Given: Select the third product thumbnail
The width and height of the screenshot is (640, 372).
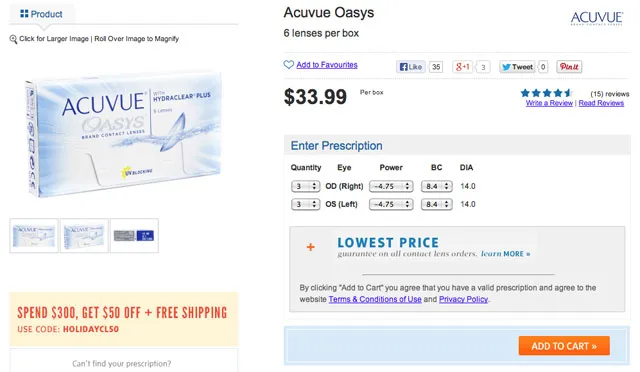Looking at the screenshot, I should 134,236.
